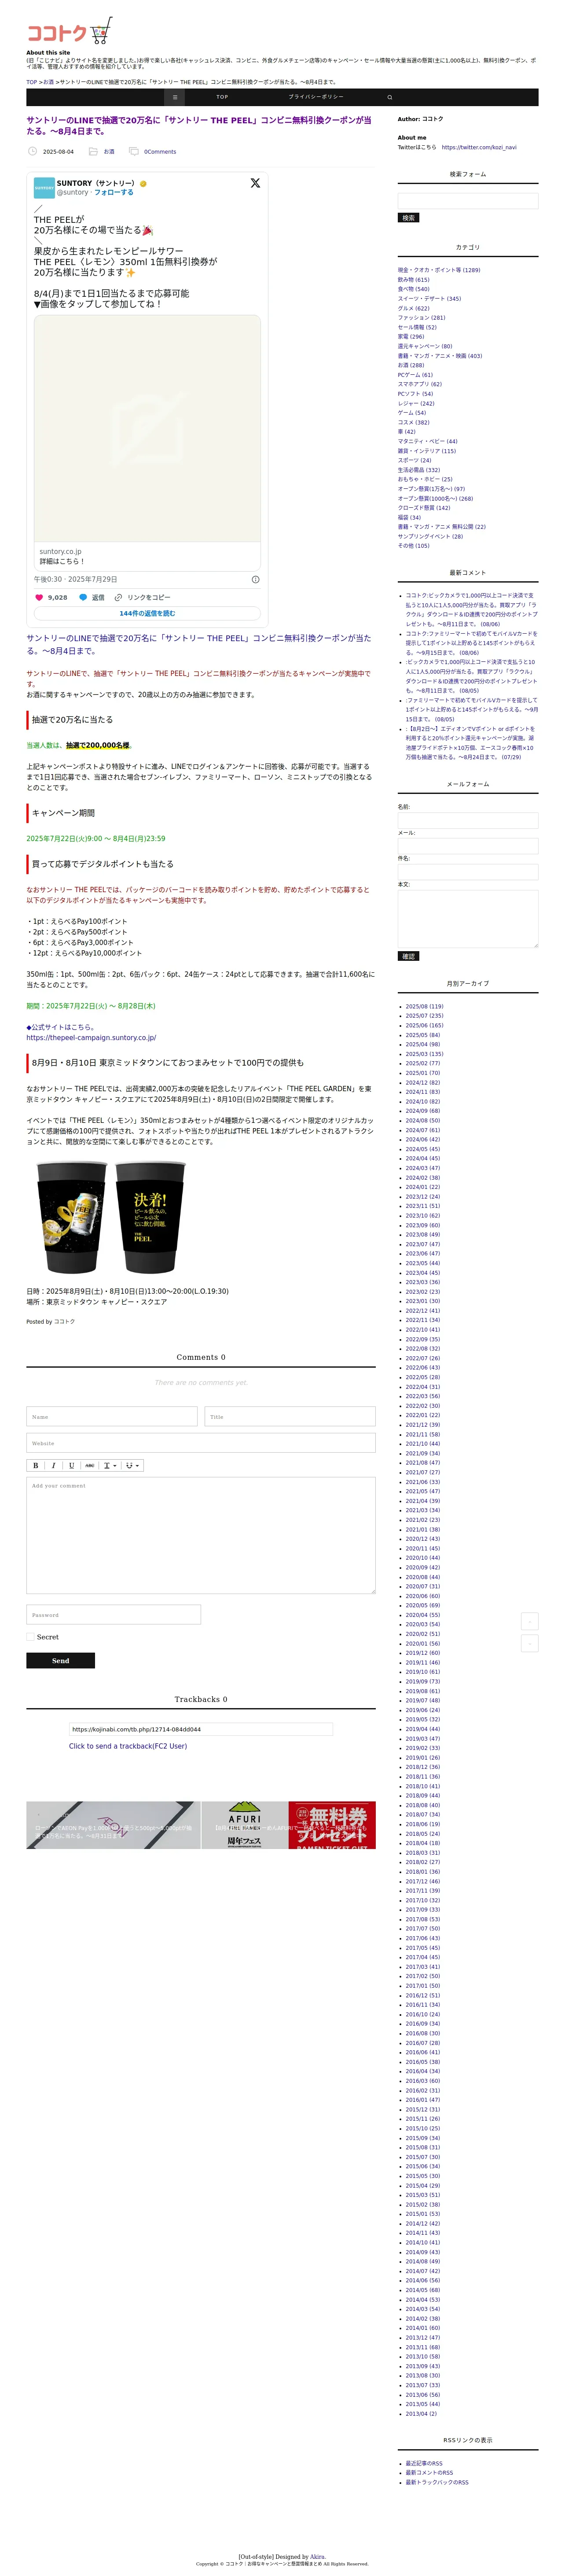Open 最新トラックバックのRSS link

[436, 2482]
